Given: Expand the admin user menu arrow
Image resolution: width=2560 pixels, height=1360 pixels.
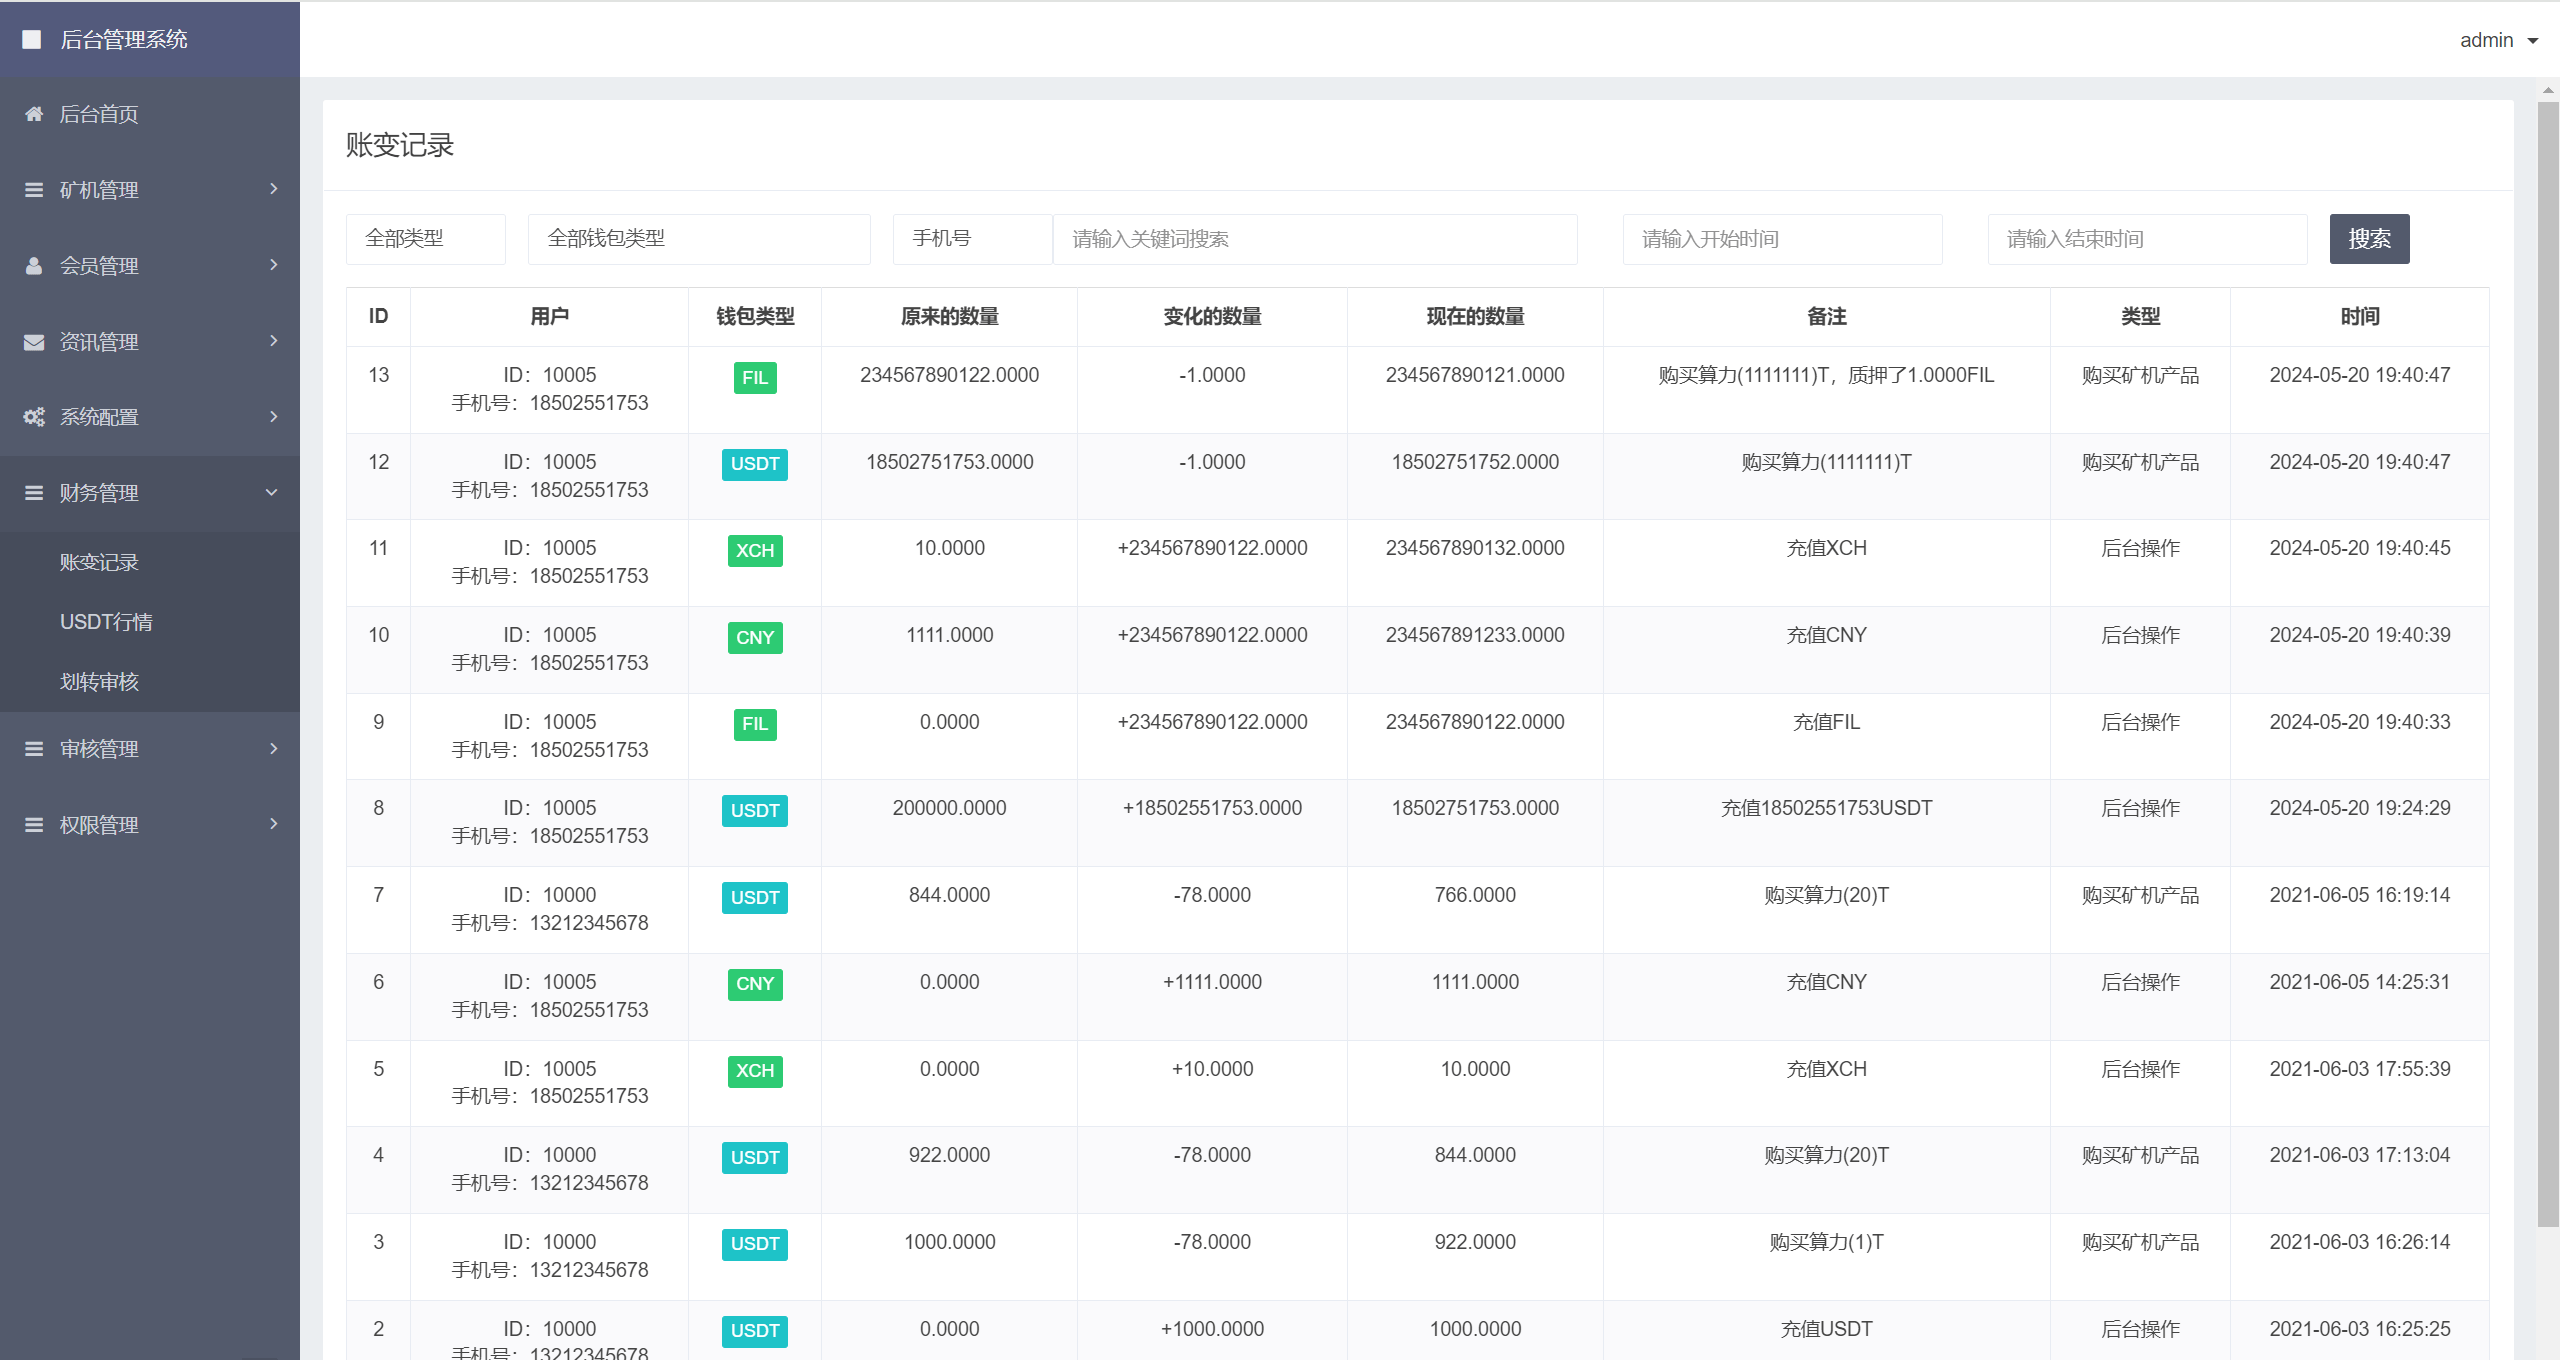Looking at the screenshot, I should pyautogui.click(x=2533, y=41).
